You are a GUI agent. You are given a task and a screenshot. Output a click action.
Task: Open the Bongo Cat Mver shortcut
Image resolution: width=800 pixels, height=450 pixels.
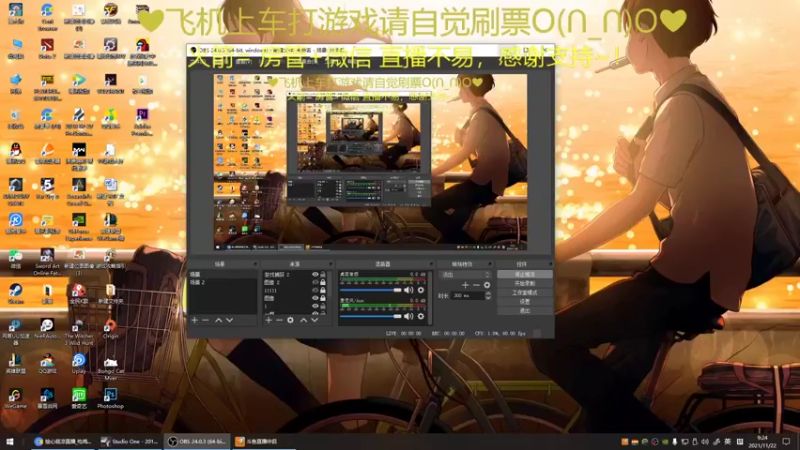click(x=110, y=367)
